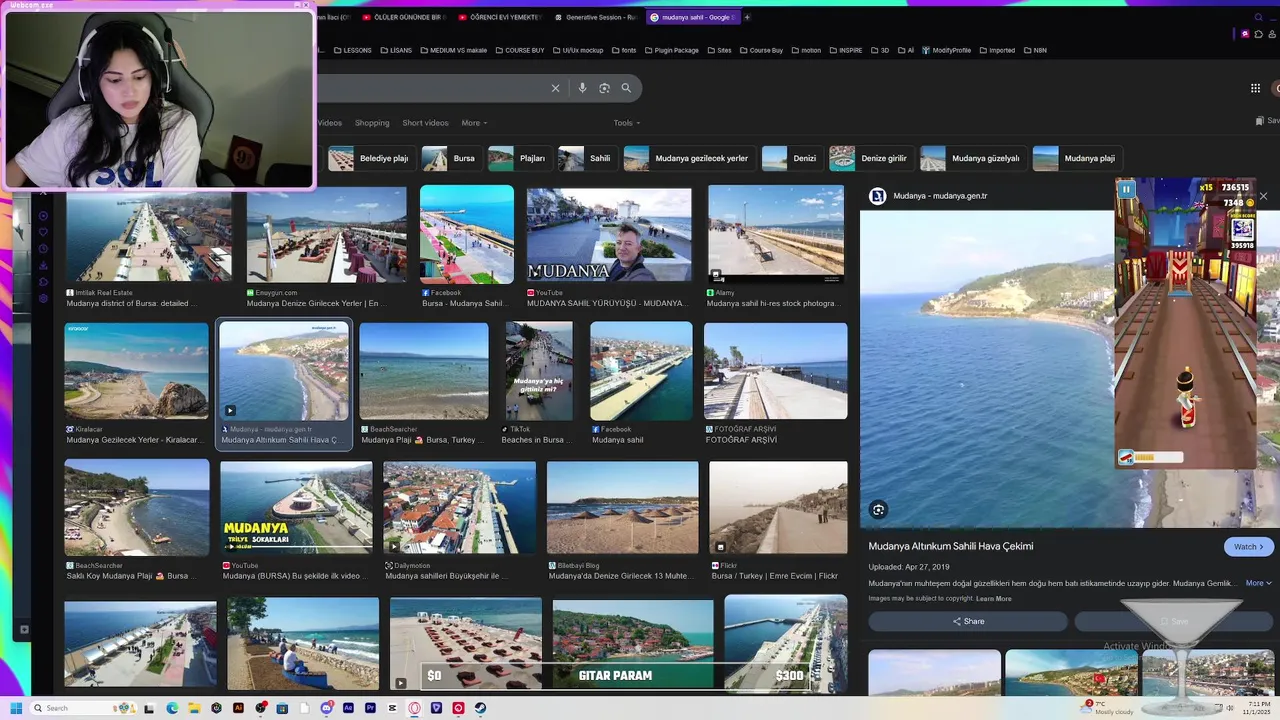Open Windows Start menu
The height and width of the screenshot is (720, 1280).
pos(16,708)
